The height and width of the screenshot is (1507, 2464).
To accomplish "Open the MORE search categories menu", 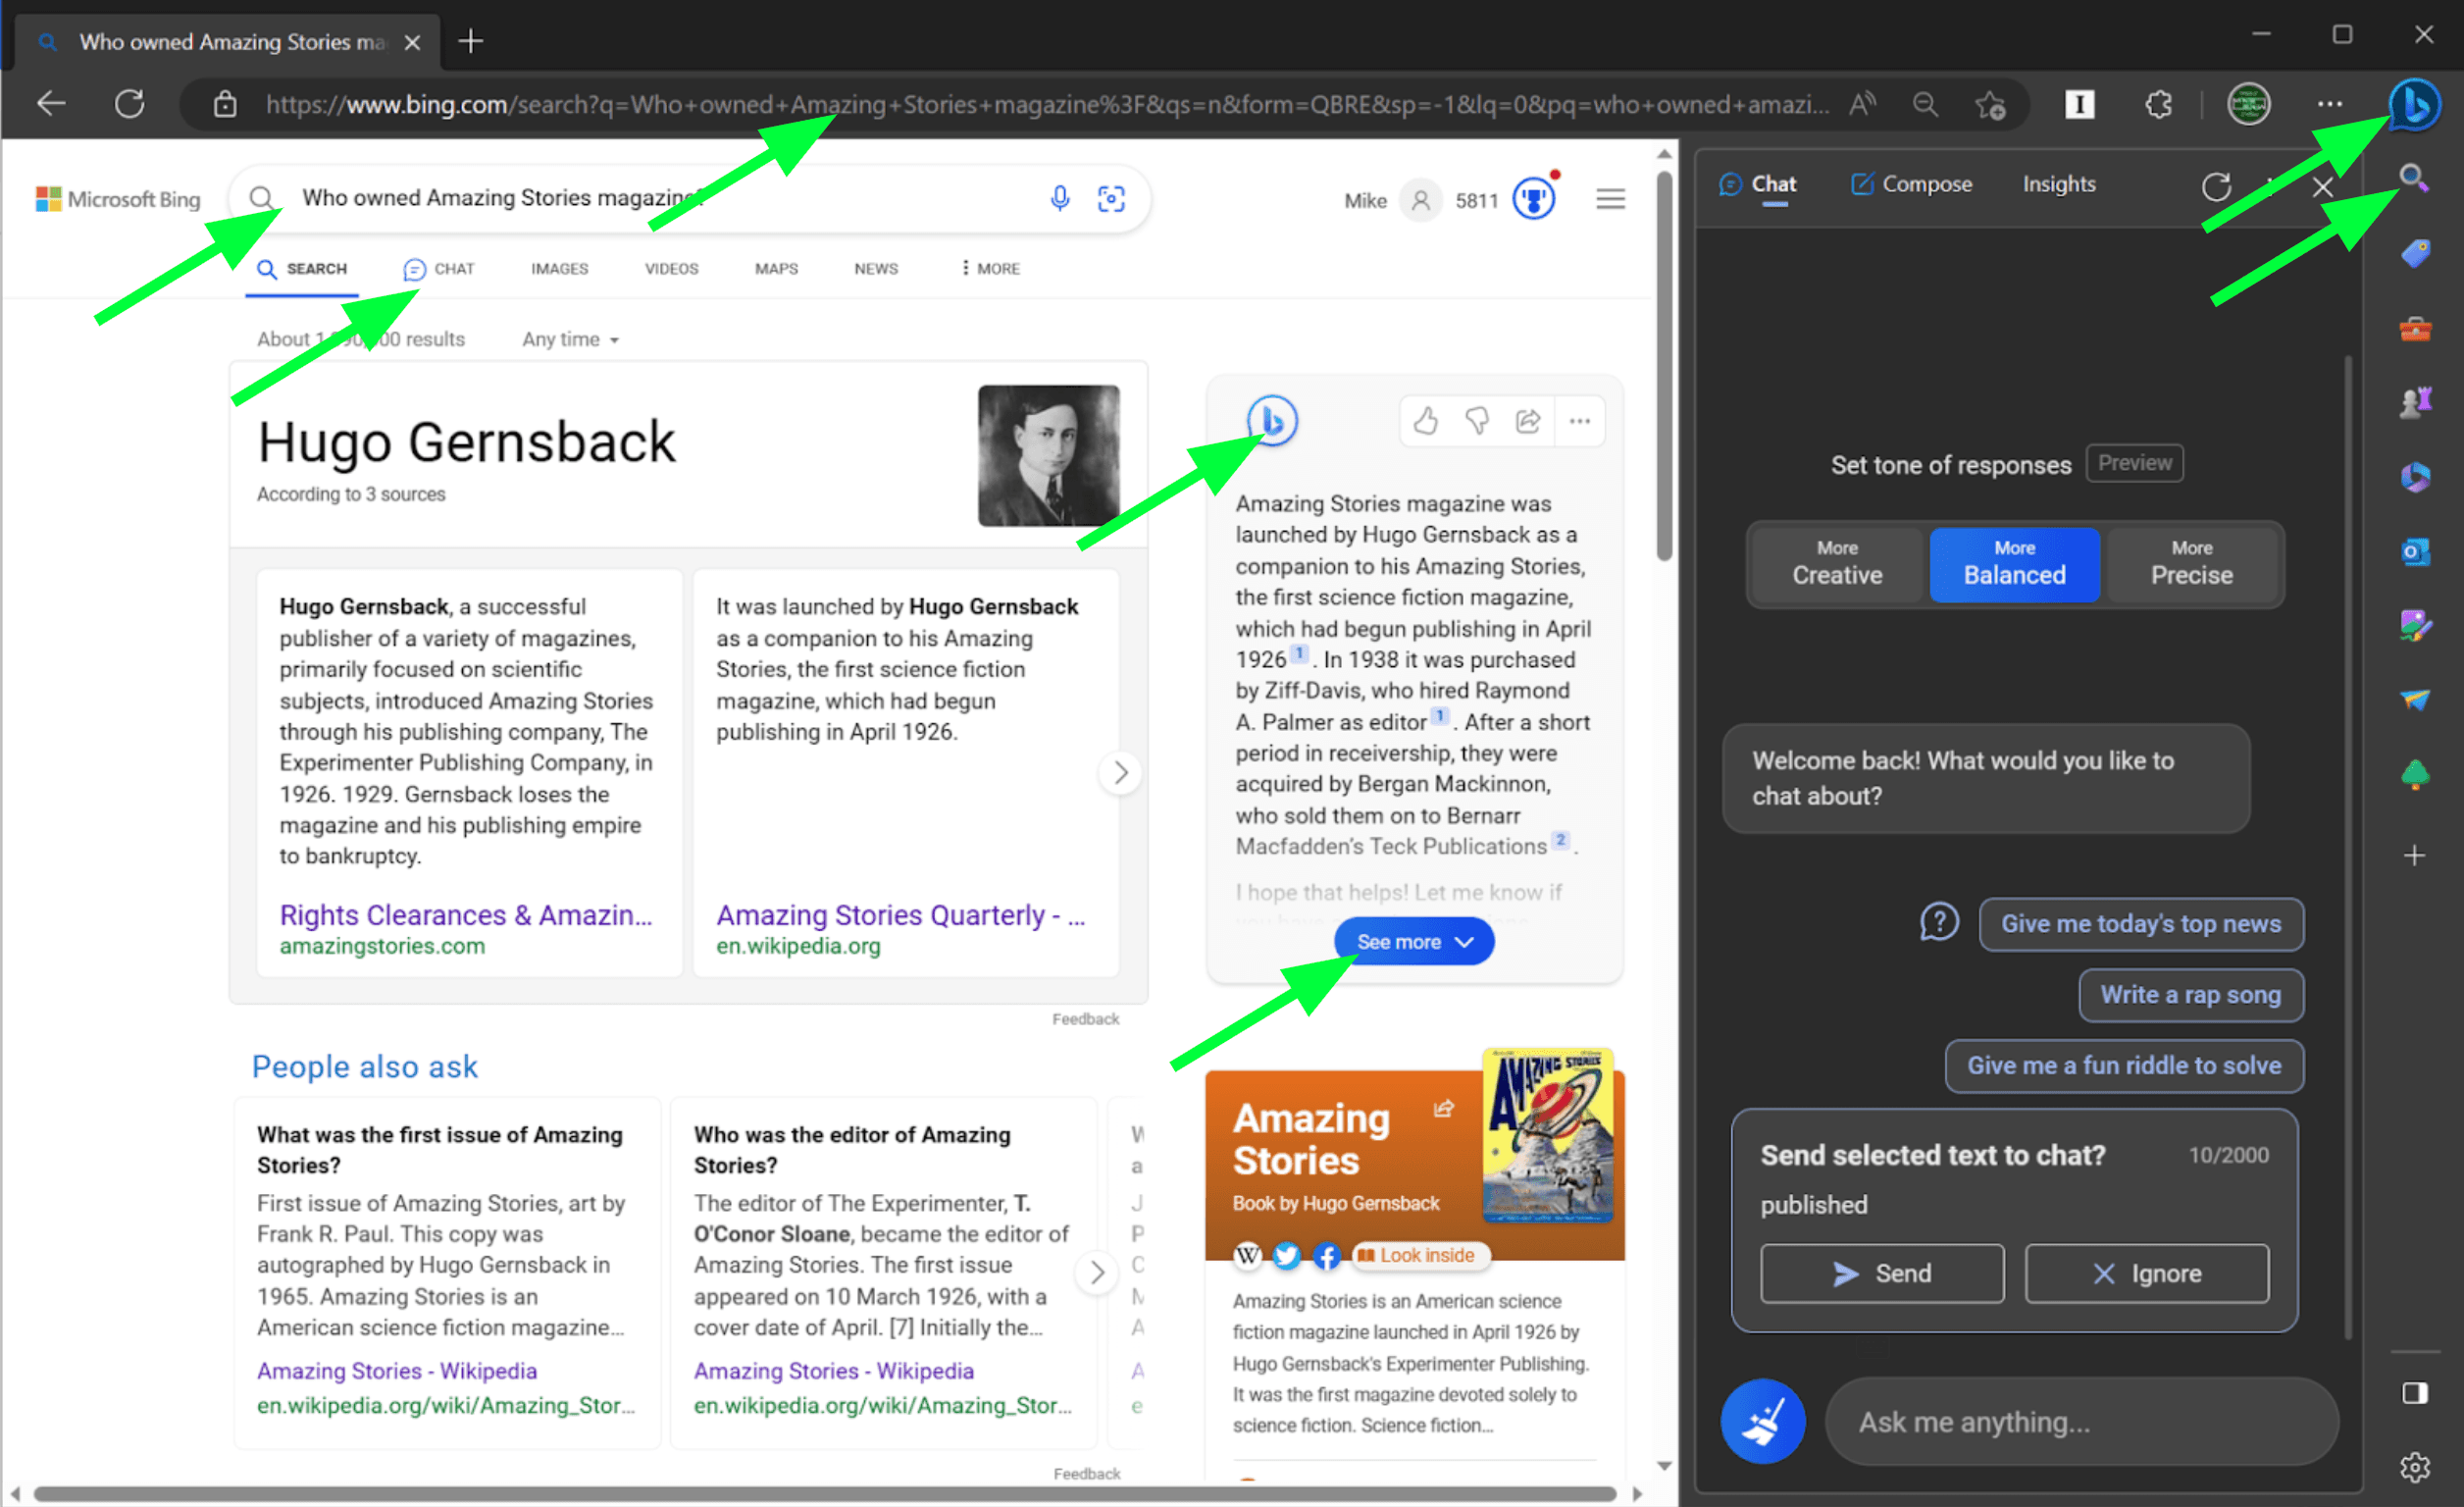I will 990,268.
